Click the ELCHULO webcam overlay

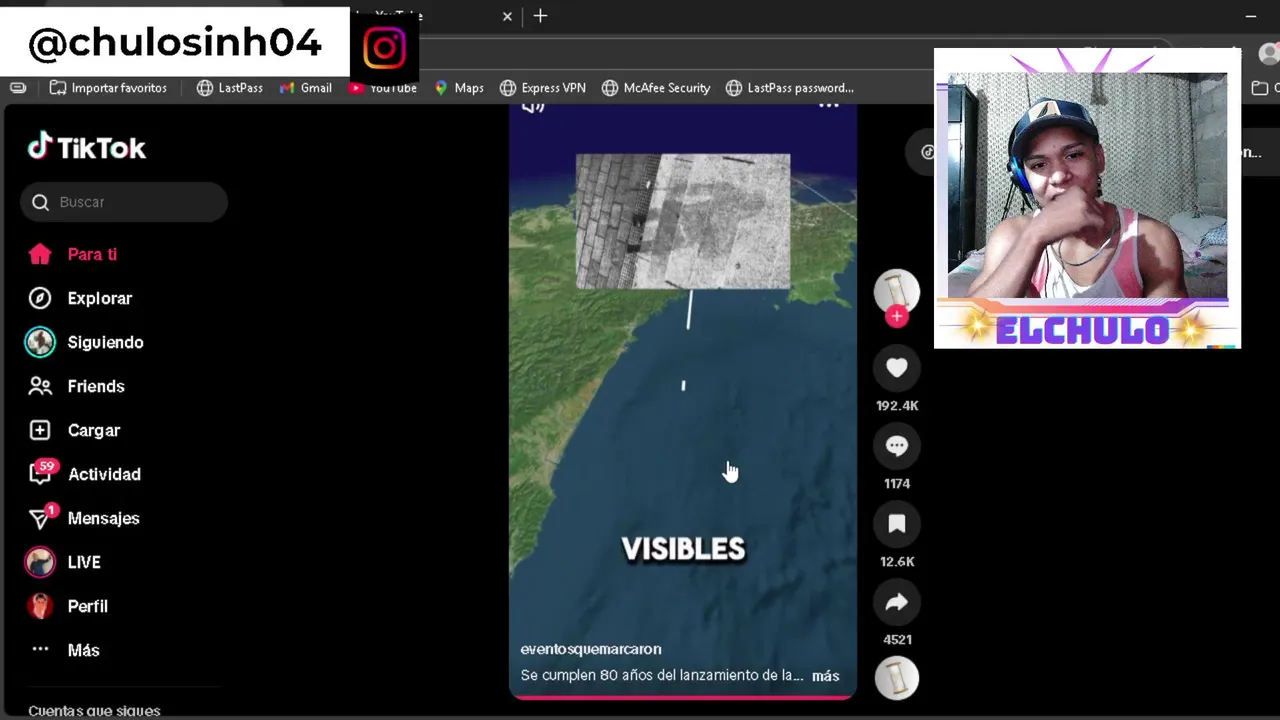1087,198
